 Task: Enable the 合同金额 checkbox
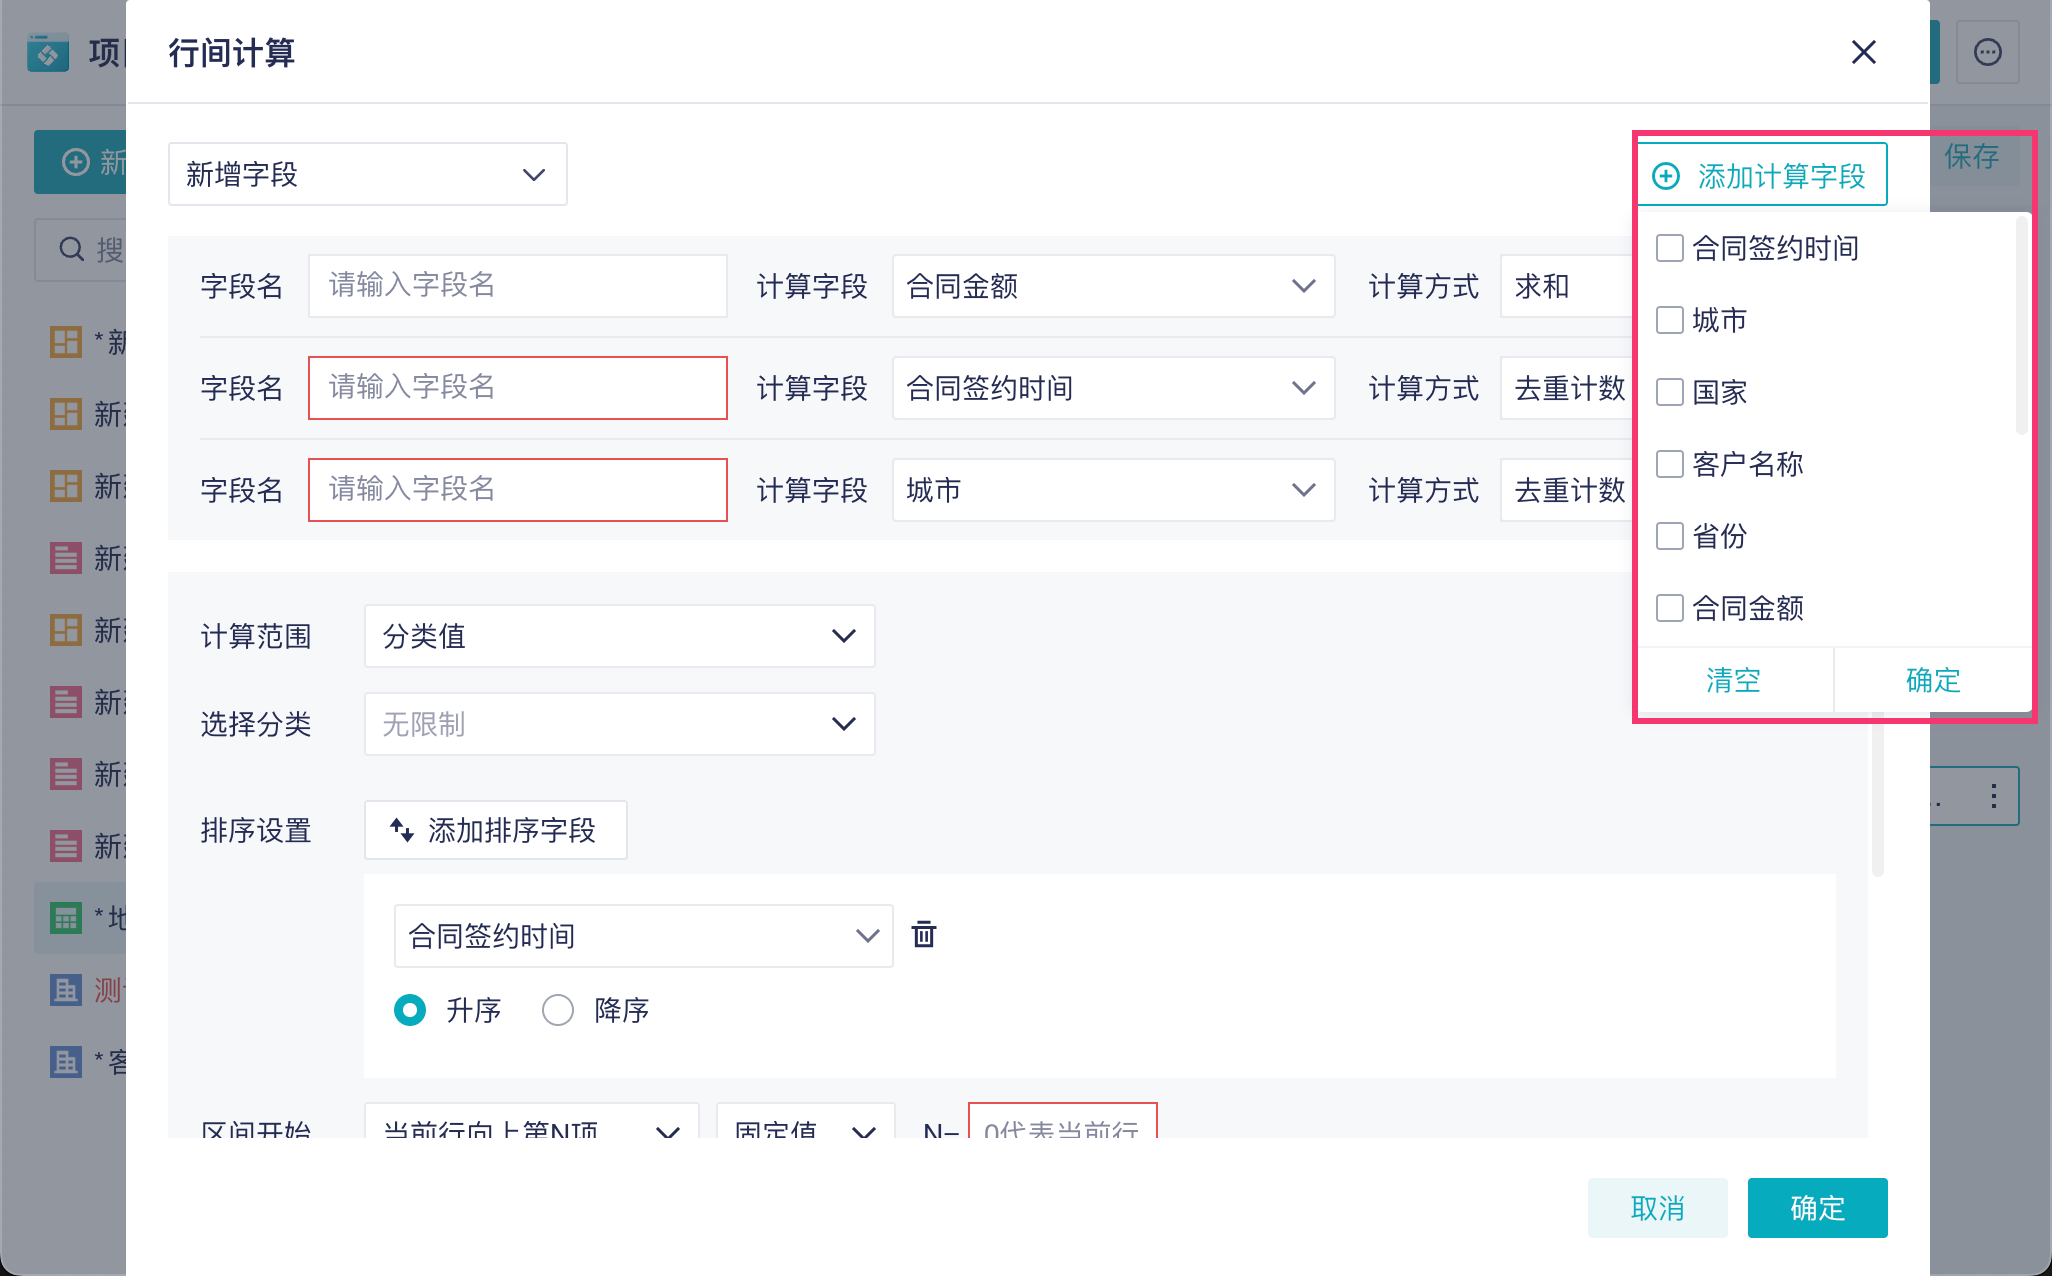(x=1670, y=608)
